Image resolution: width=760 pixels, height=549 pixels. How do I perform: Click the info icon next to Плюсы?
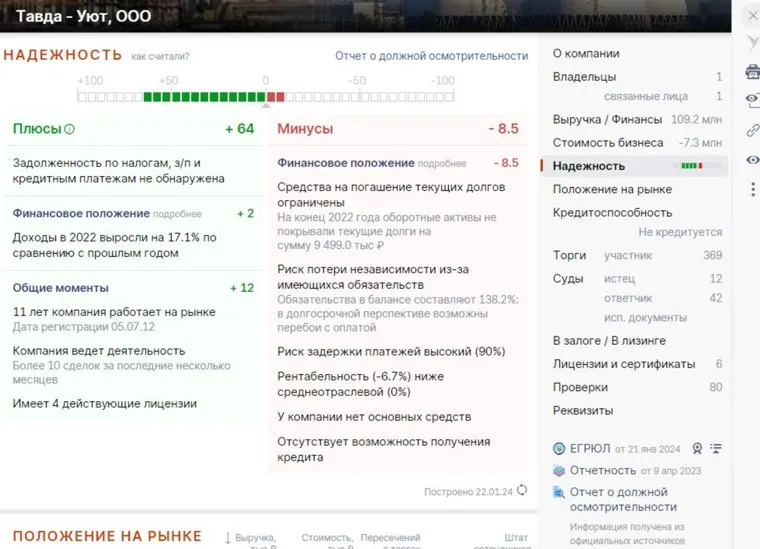coord(69,129)
